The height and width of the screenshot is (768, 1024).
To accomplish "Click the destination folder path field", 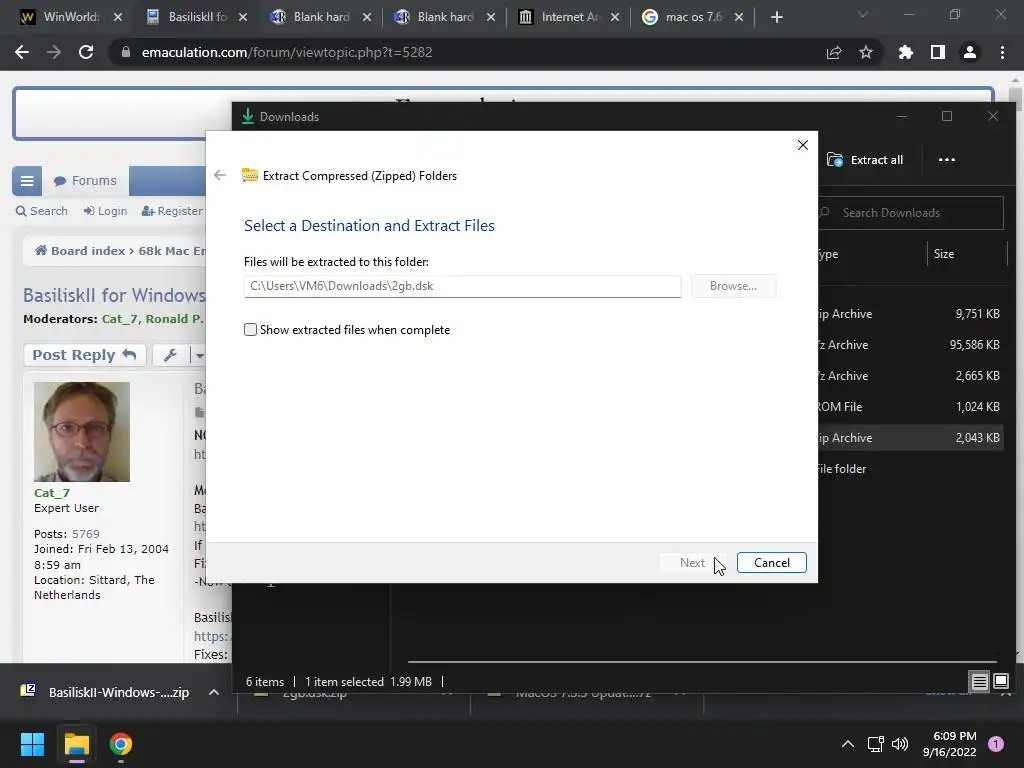I will coord(462,286).
